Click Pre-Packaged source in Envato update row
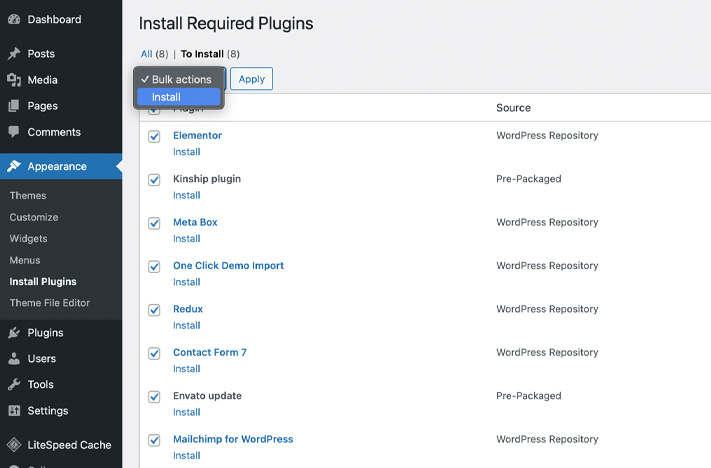This screenshot has width=711, height=468. (528, 396)
